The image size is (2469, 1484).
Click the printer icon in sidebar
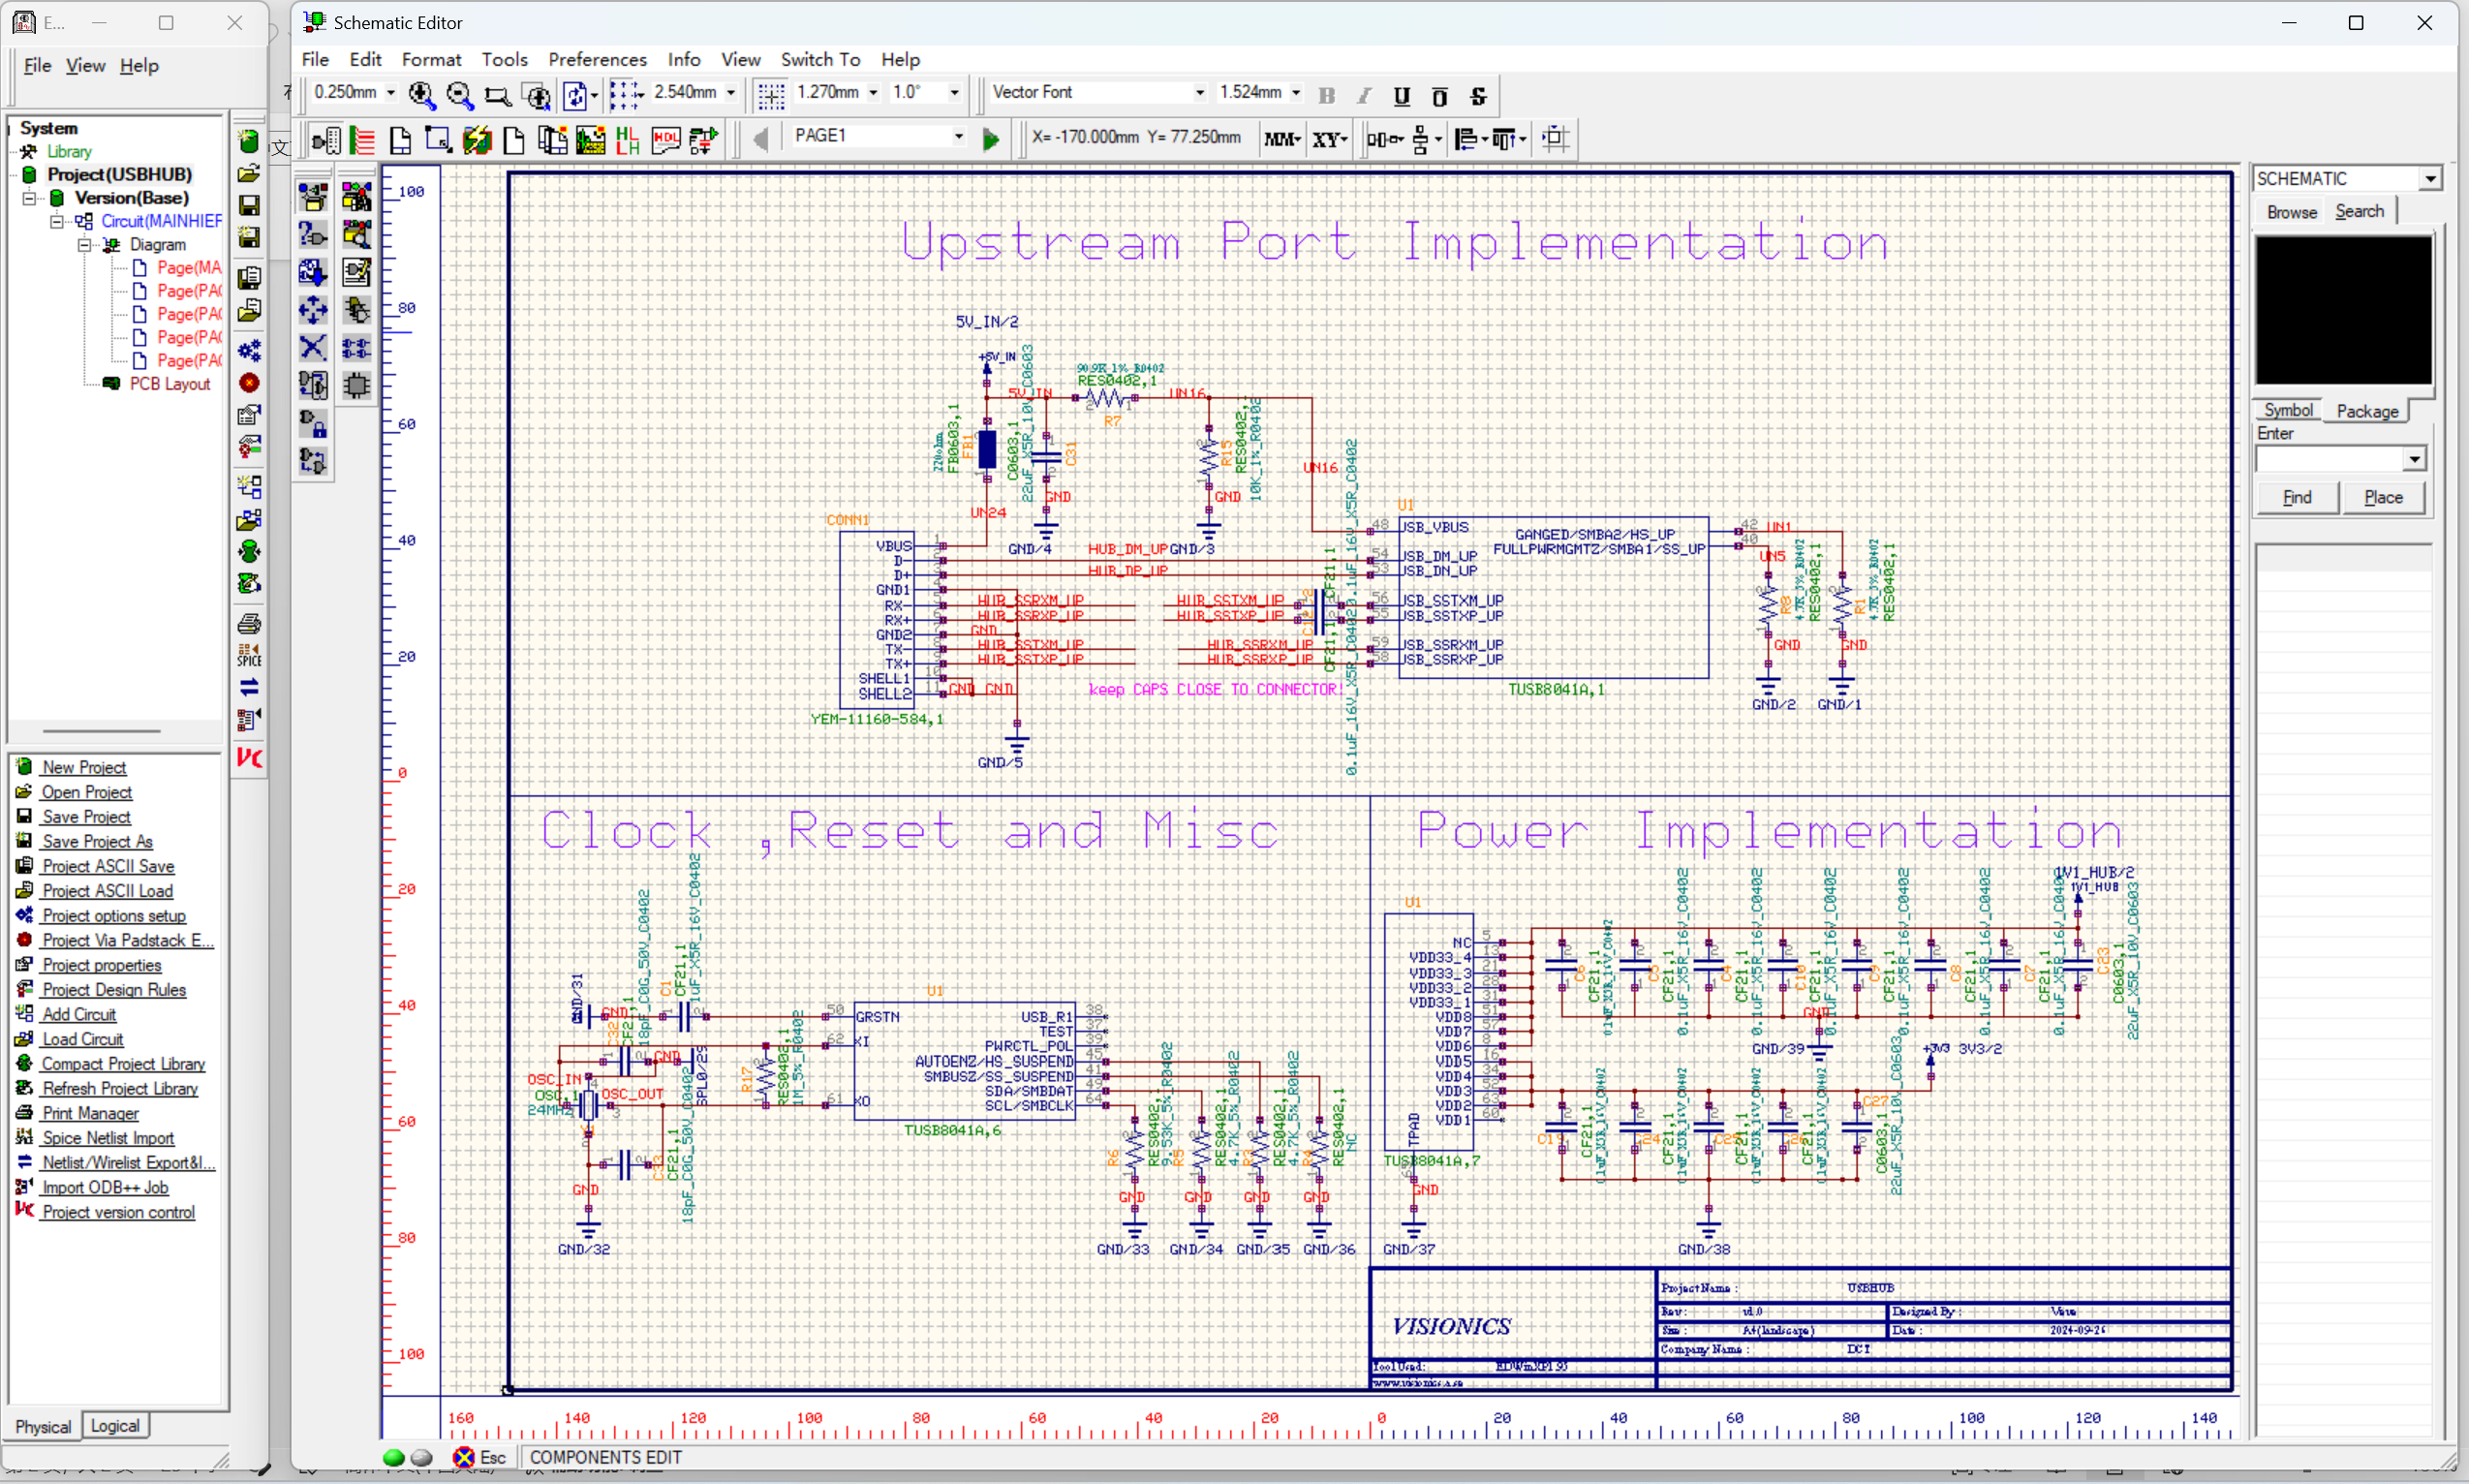[249, 623]
